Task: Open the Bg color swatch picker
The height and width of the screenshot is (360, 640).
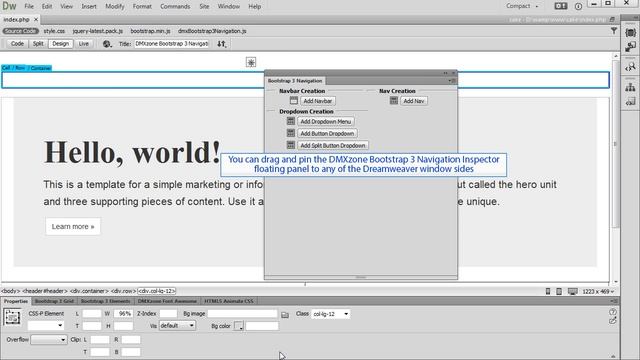Action: (239, 326)
